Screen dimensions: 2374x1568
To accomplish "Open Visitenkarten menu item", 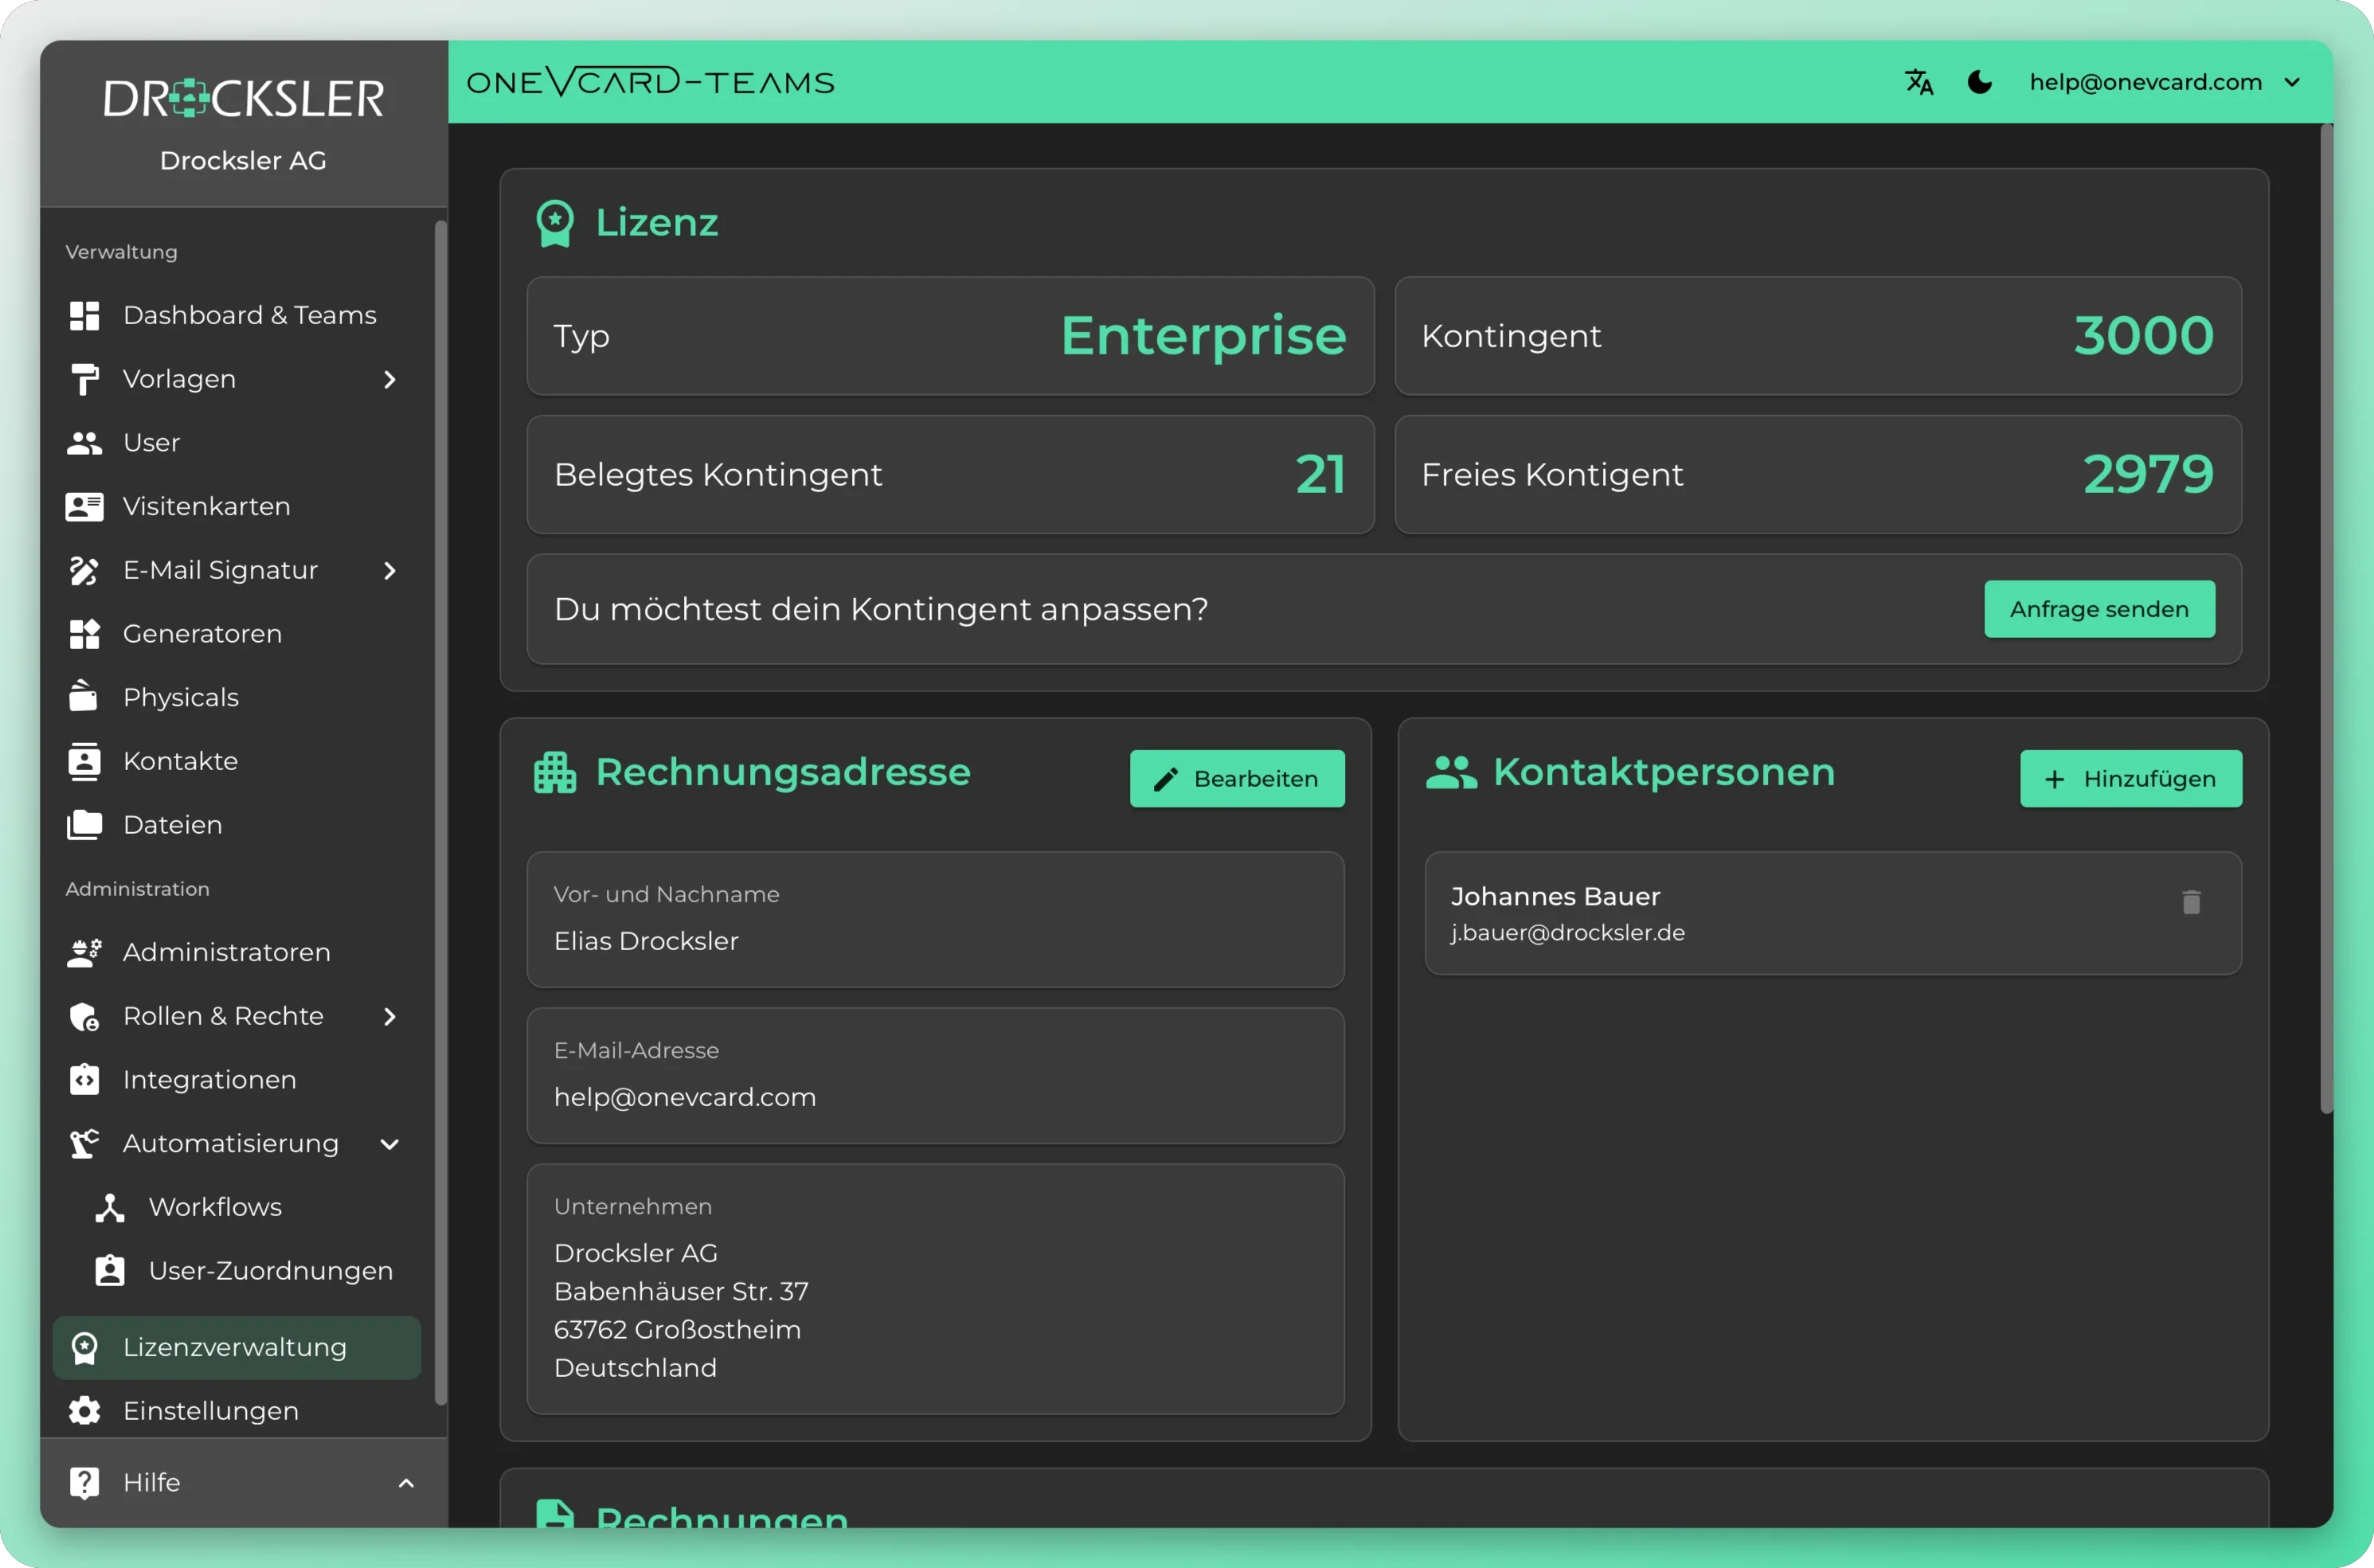I will 236,506.
